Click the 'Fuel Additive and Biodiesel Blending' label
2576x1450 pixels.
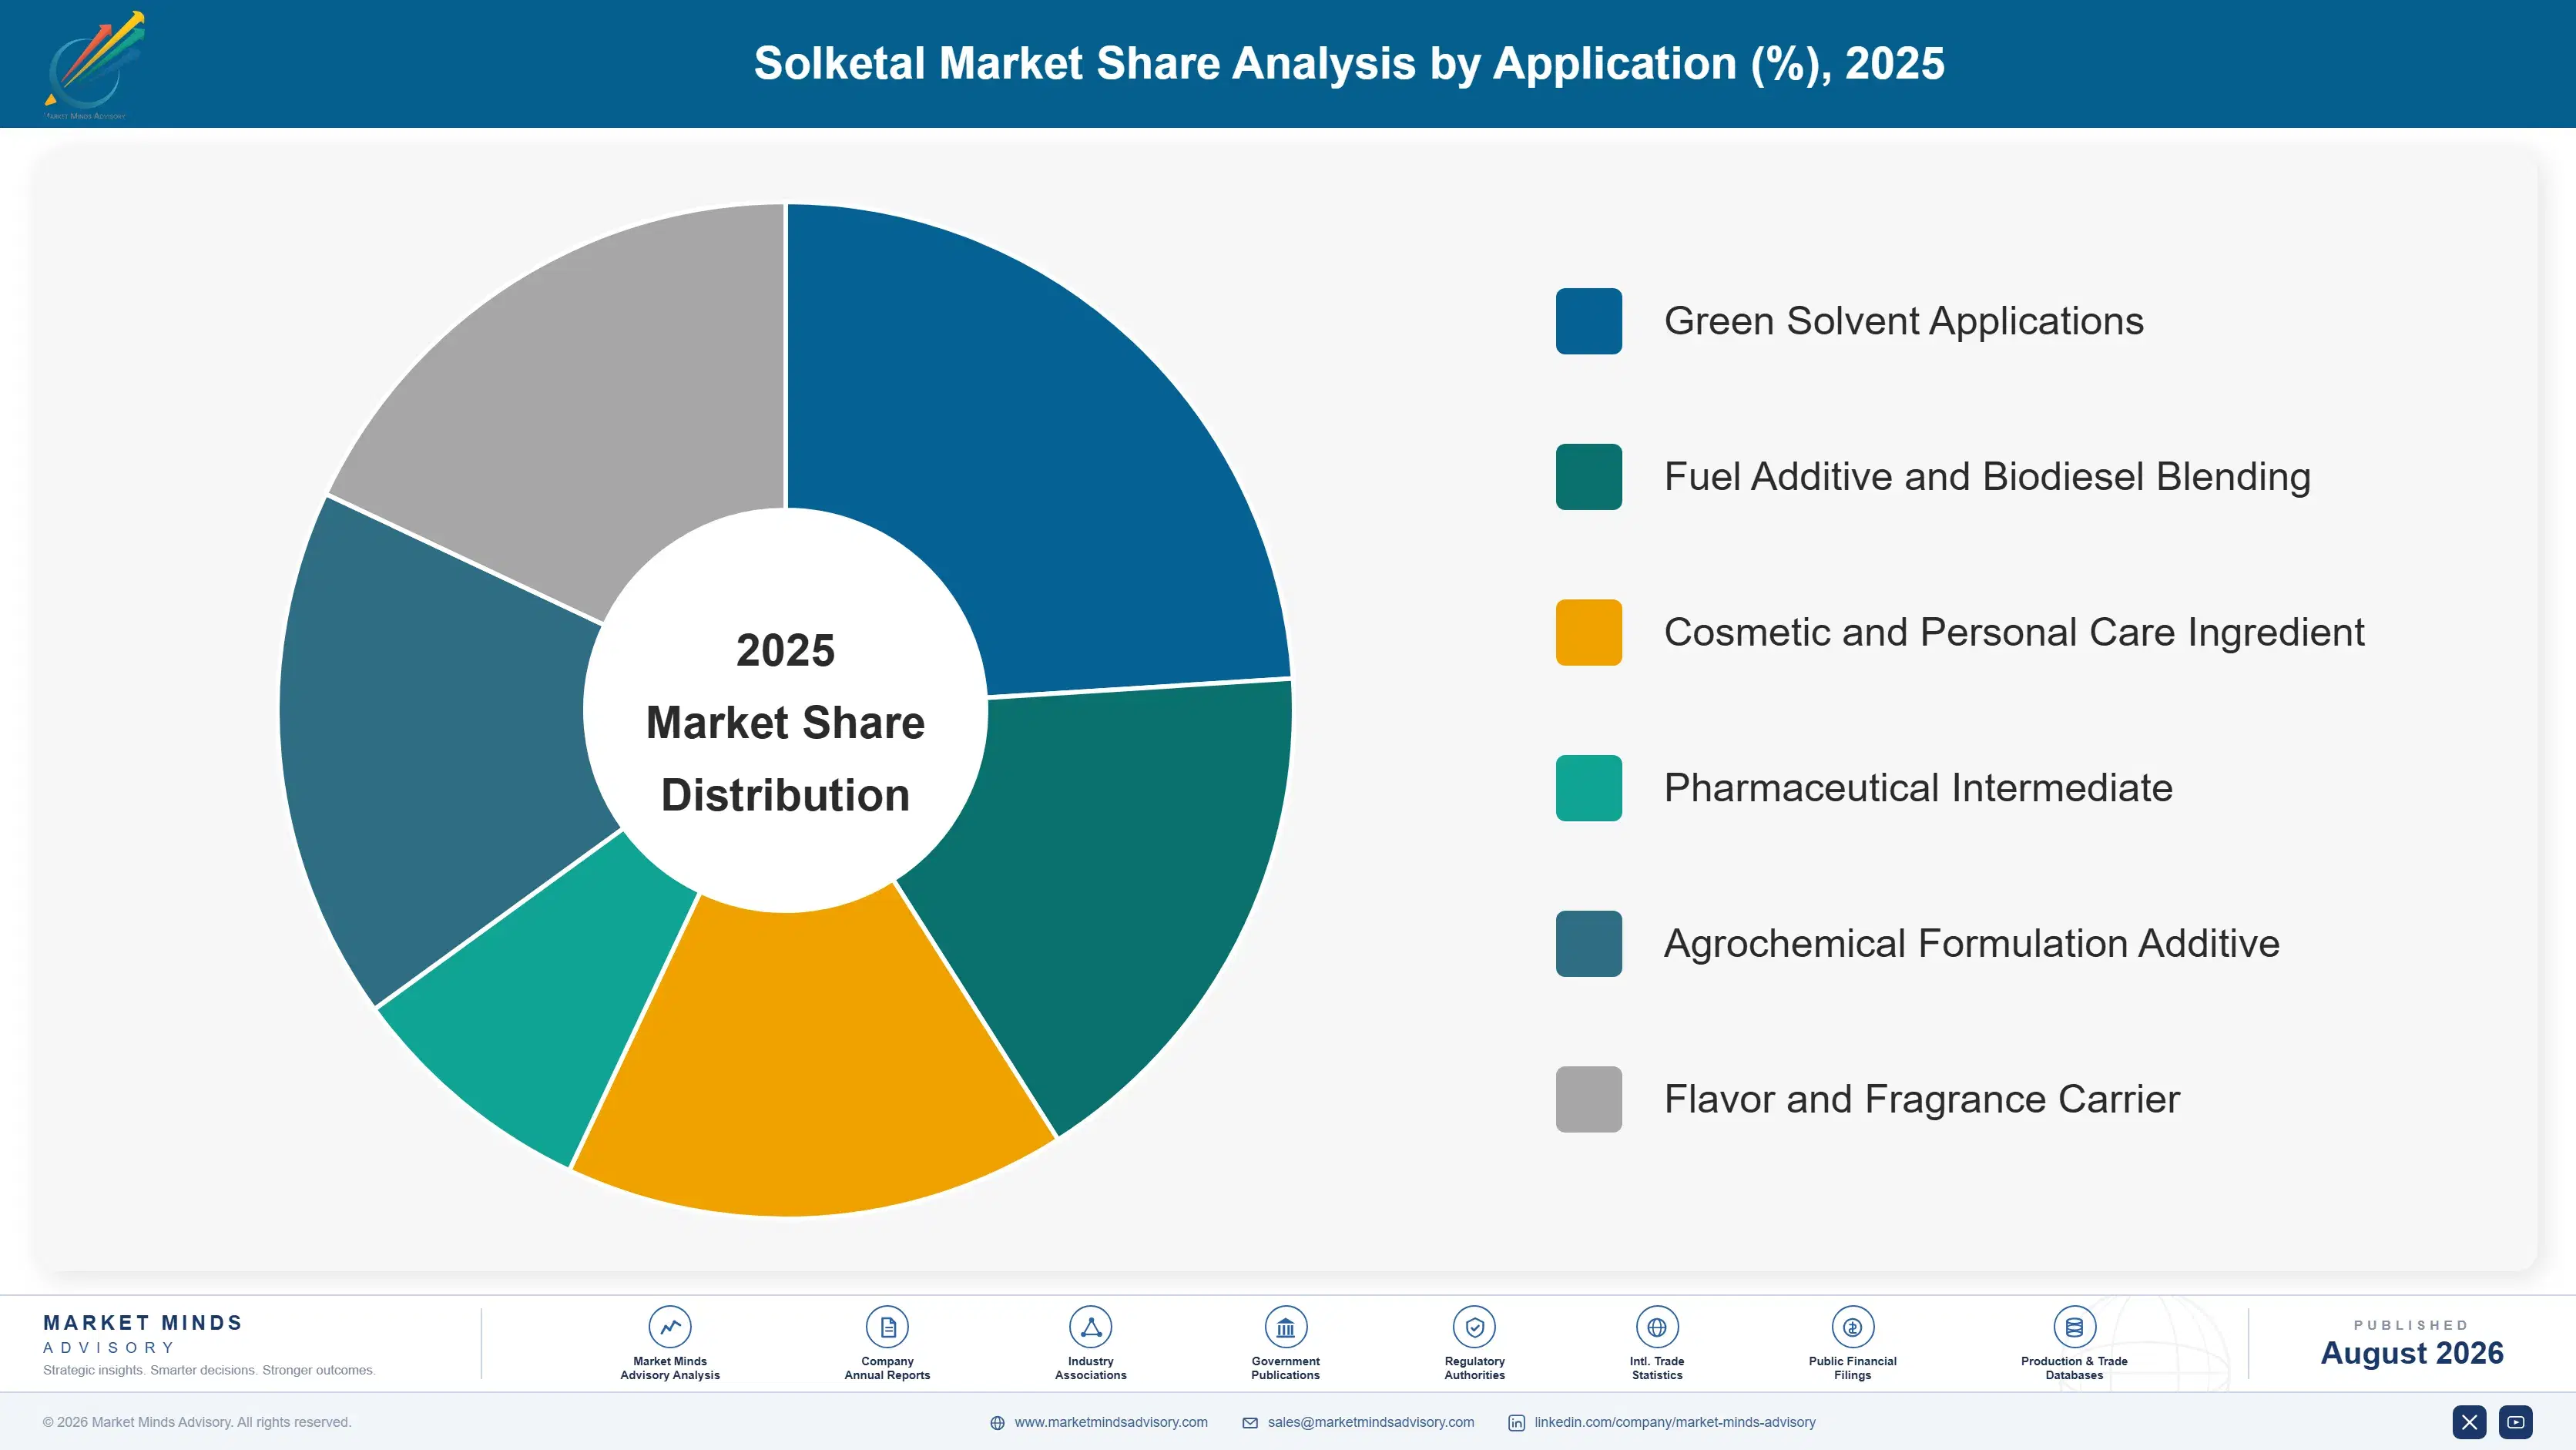(x=1987, y=477)
